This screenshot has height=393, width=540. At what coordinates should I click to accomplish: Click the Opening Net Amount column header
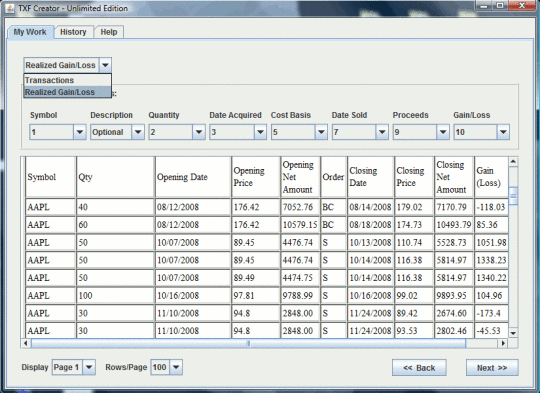click(300, 177)
